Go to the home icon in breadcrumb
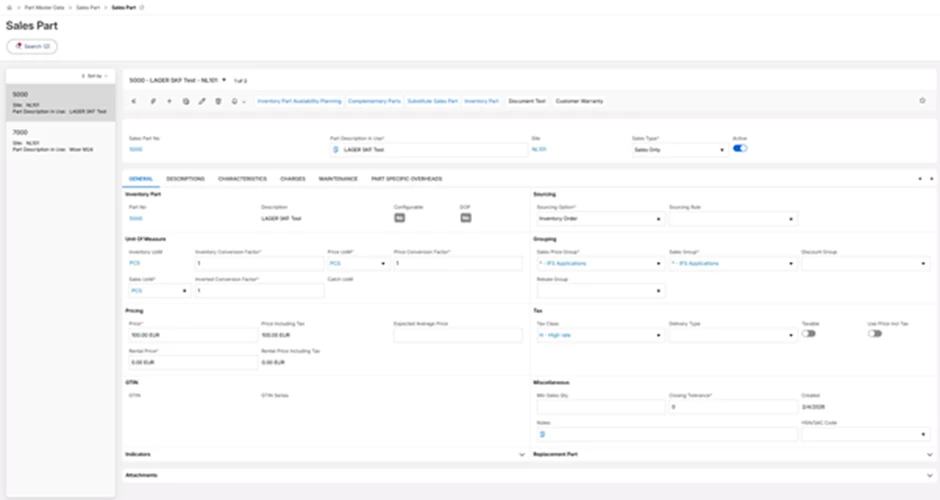Screen dimensions: 940x500 [x=9, y=7]
